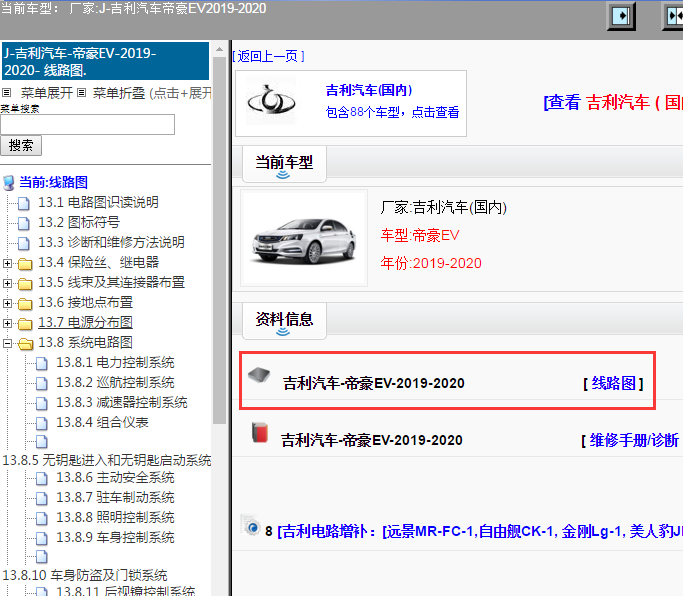Select the 资料信息 tab
The height and width of the screenshot is (596, 683).
click(284, 321)
